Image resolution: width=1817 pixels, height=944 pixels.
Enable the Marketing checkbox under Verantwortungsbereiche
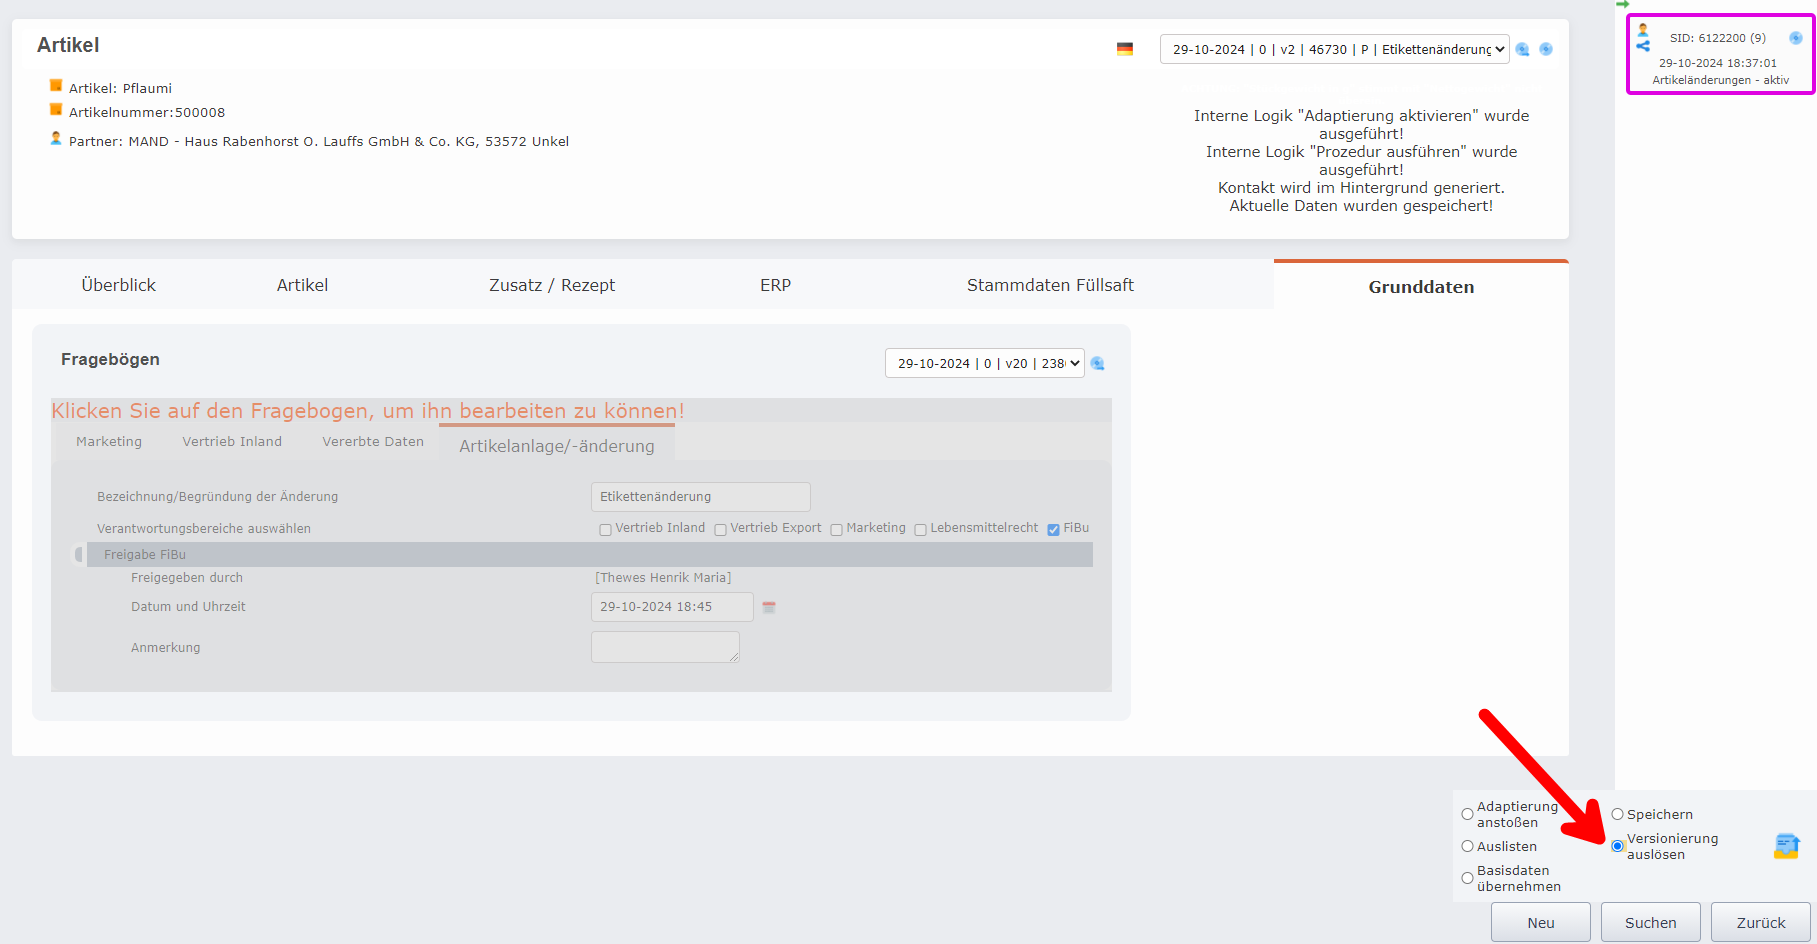[836, 528]
